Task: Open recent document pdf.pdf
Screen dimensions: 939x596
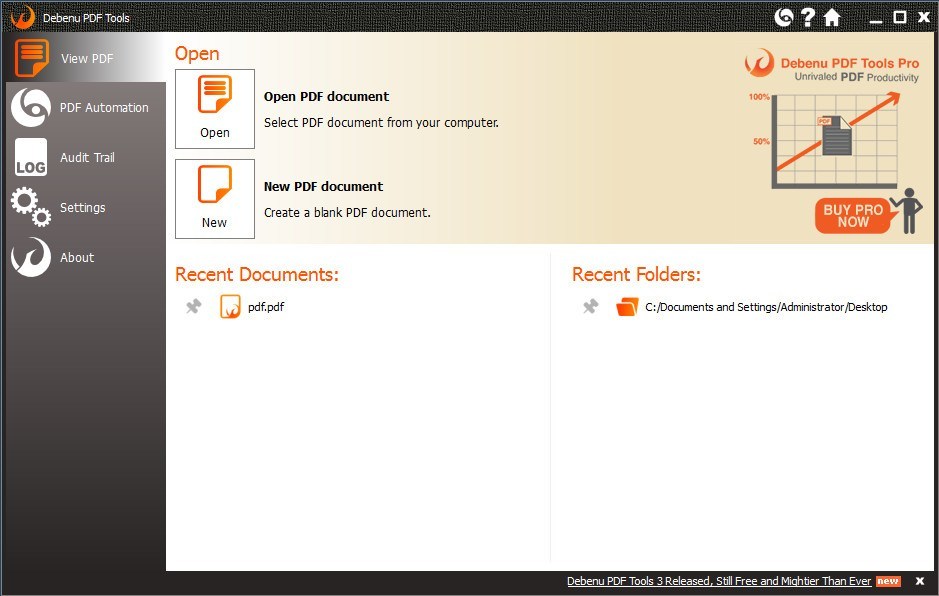Action: [x=266, y=307]
